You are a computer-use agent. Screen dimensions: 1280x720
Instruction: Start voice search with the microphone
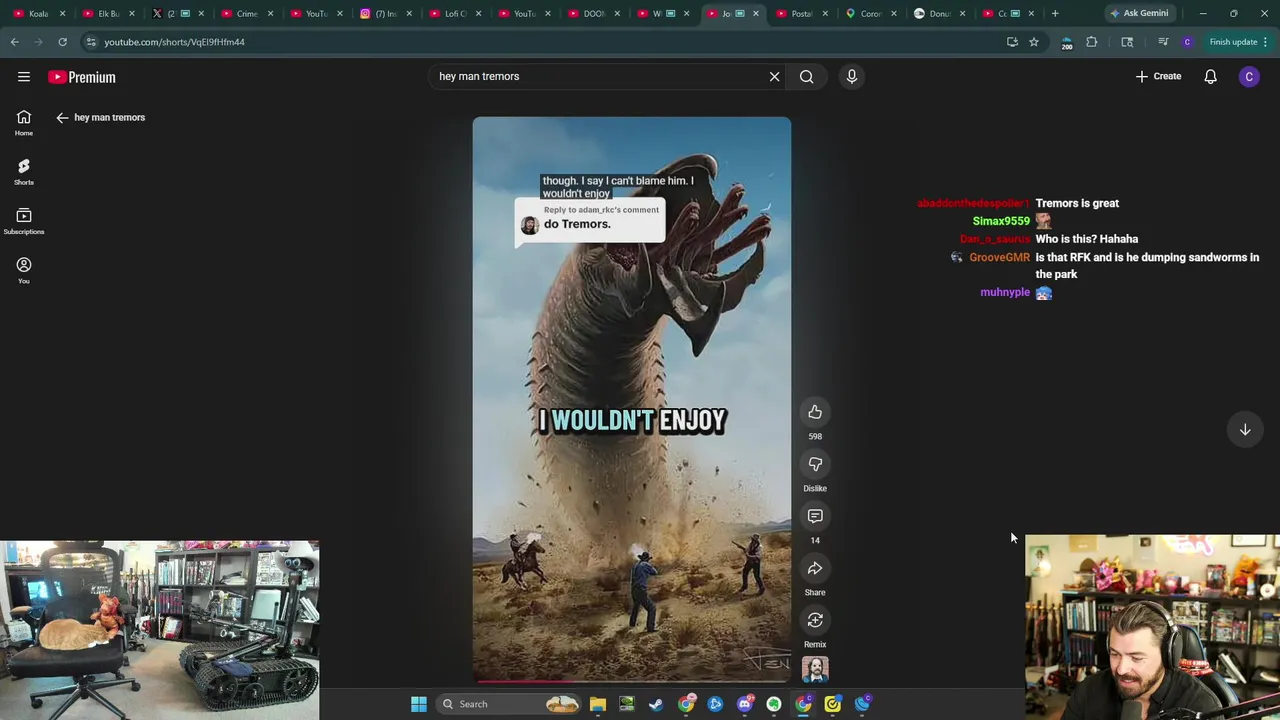pyautogui.click(x=852, y=77)
